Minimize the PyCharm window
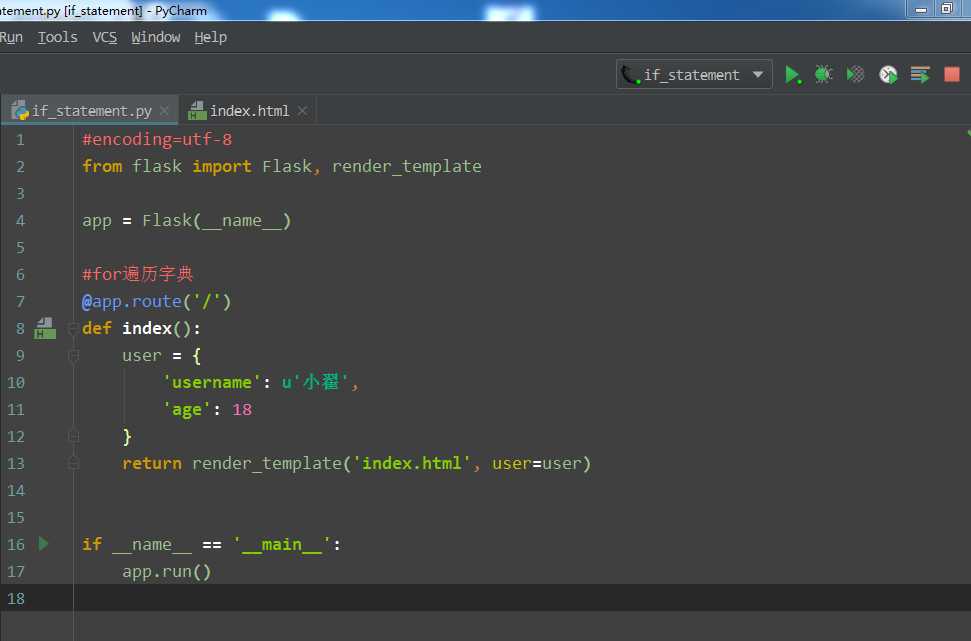This screenshot has height=641, width=971. click(921, 9)
